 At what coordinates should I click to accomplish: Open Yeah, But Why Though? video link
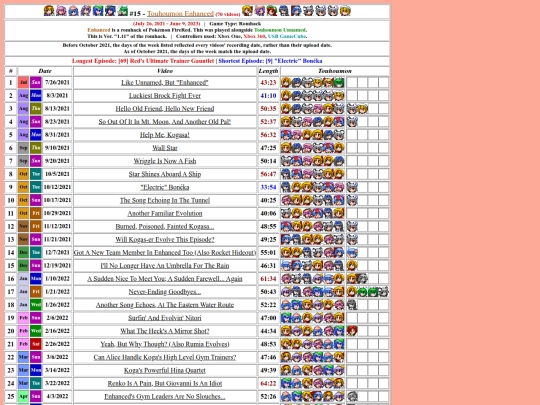165,344
